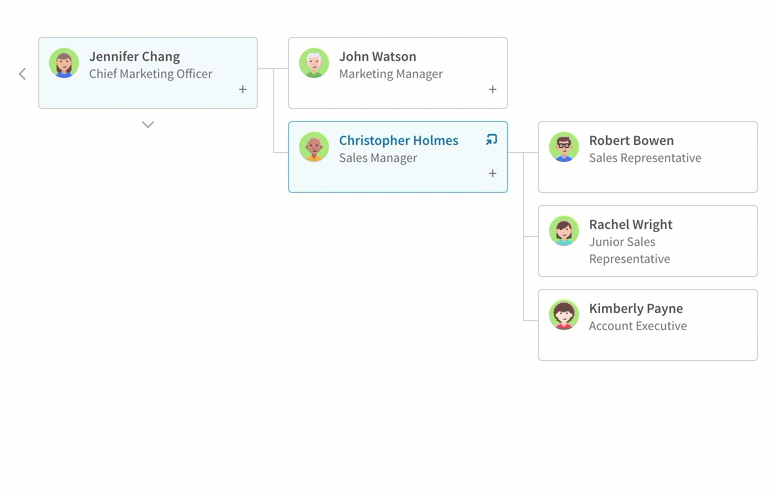Open Christopher Holmes name link
772x495 pixels.
(x=398, y=140)
